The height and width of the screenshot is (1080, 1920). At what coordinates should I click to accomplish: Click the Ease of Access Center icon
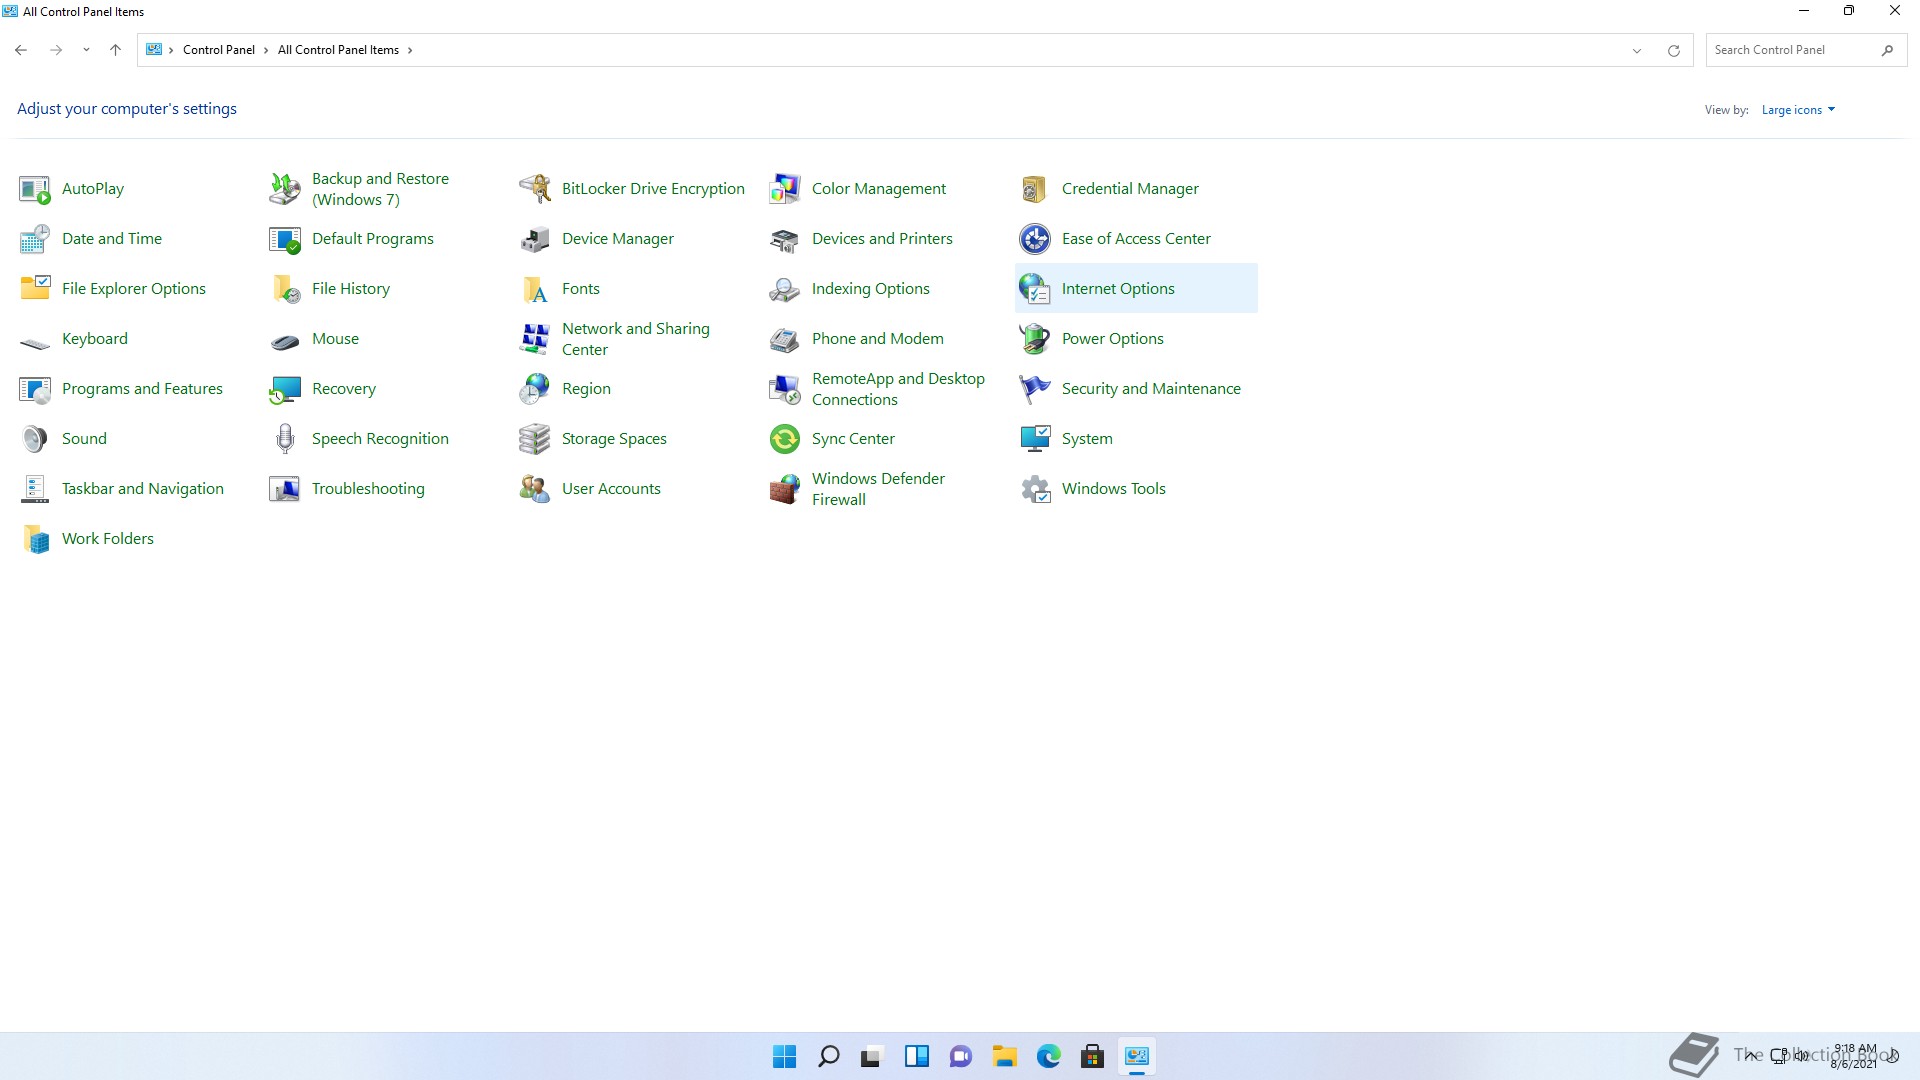click(1035, 239)
